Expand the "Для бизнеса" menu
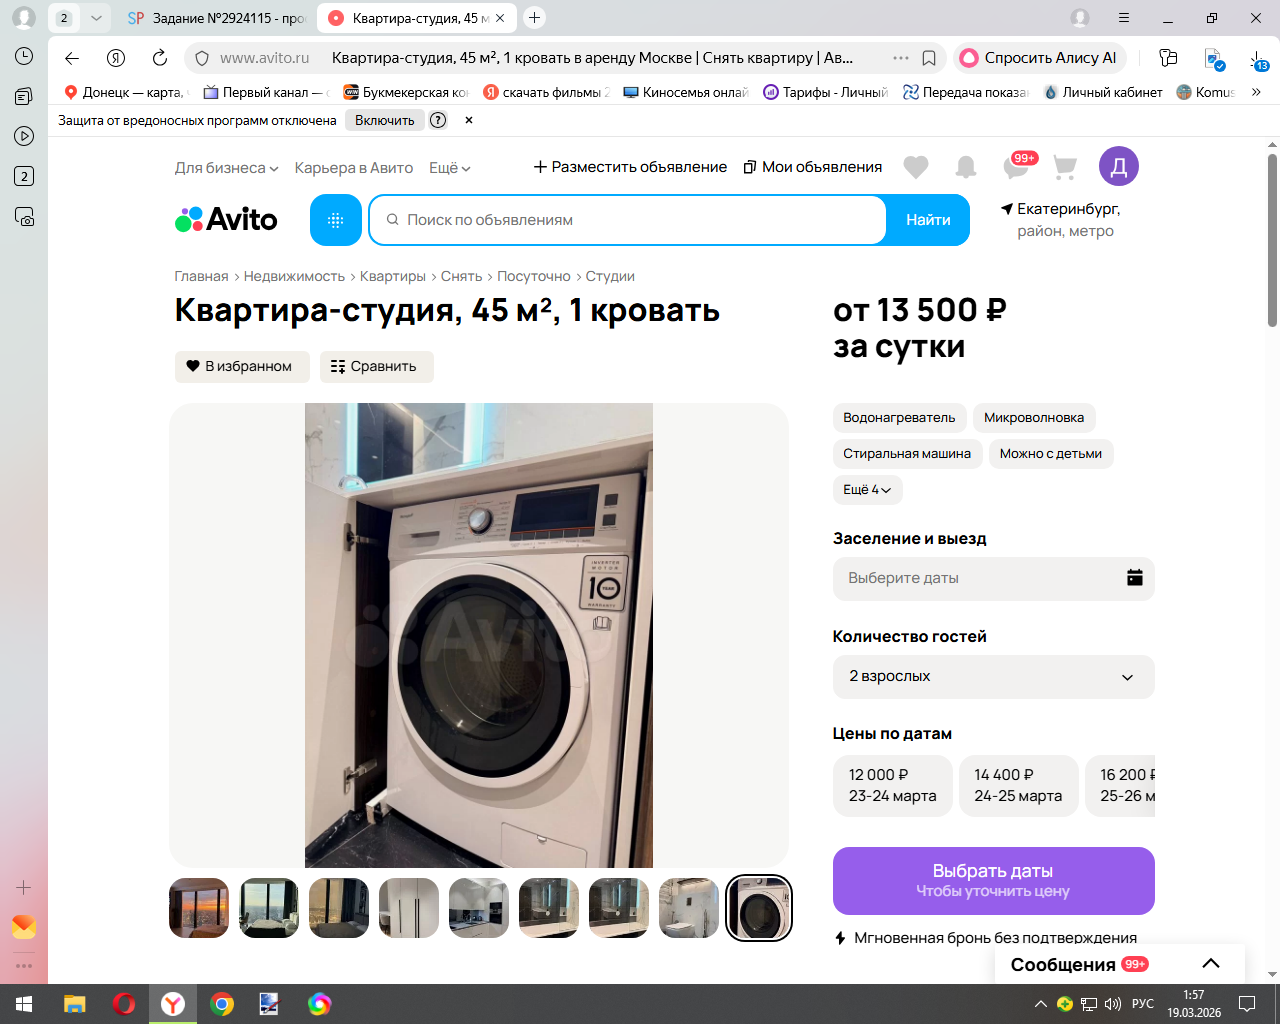The height and width of the screenshot is (1024, 1280). (x=226, y=168)
